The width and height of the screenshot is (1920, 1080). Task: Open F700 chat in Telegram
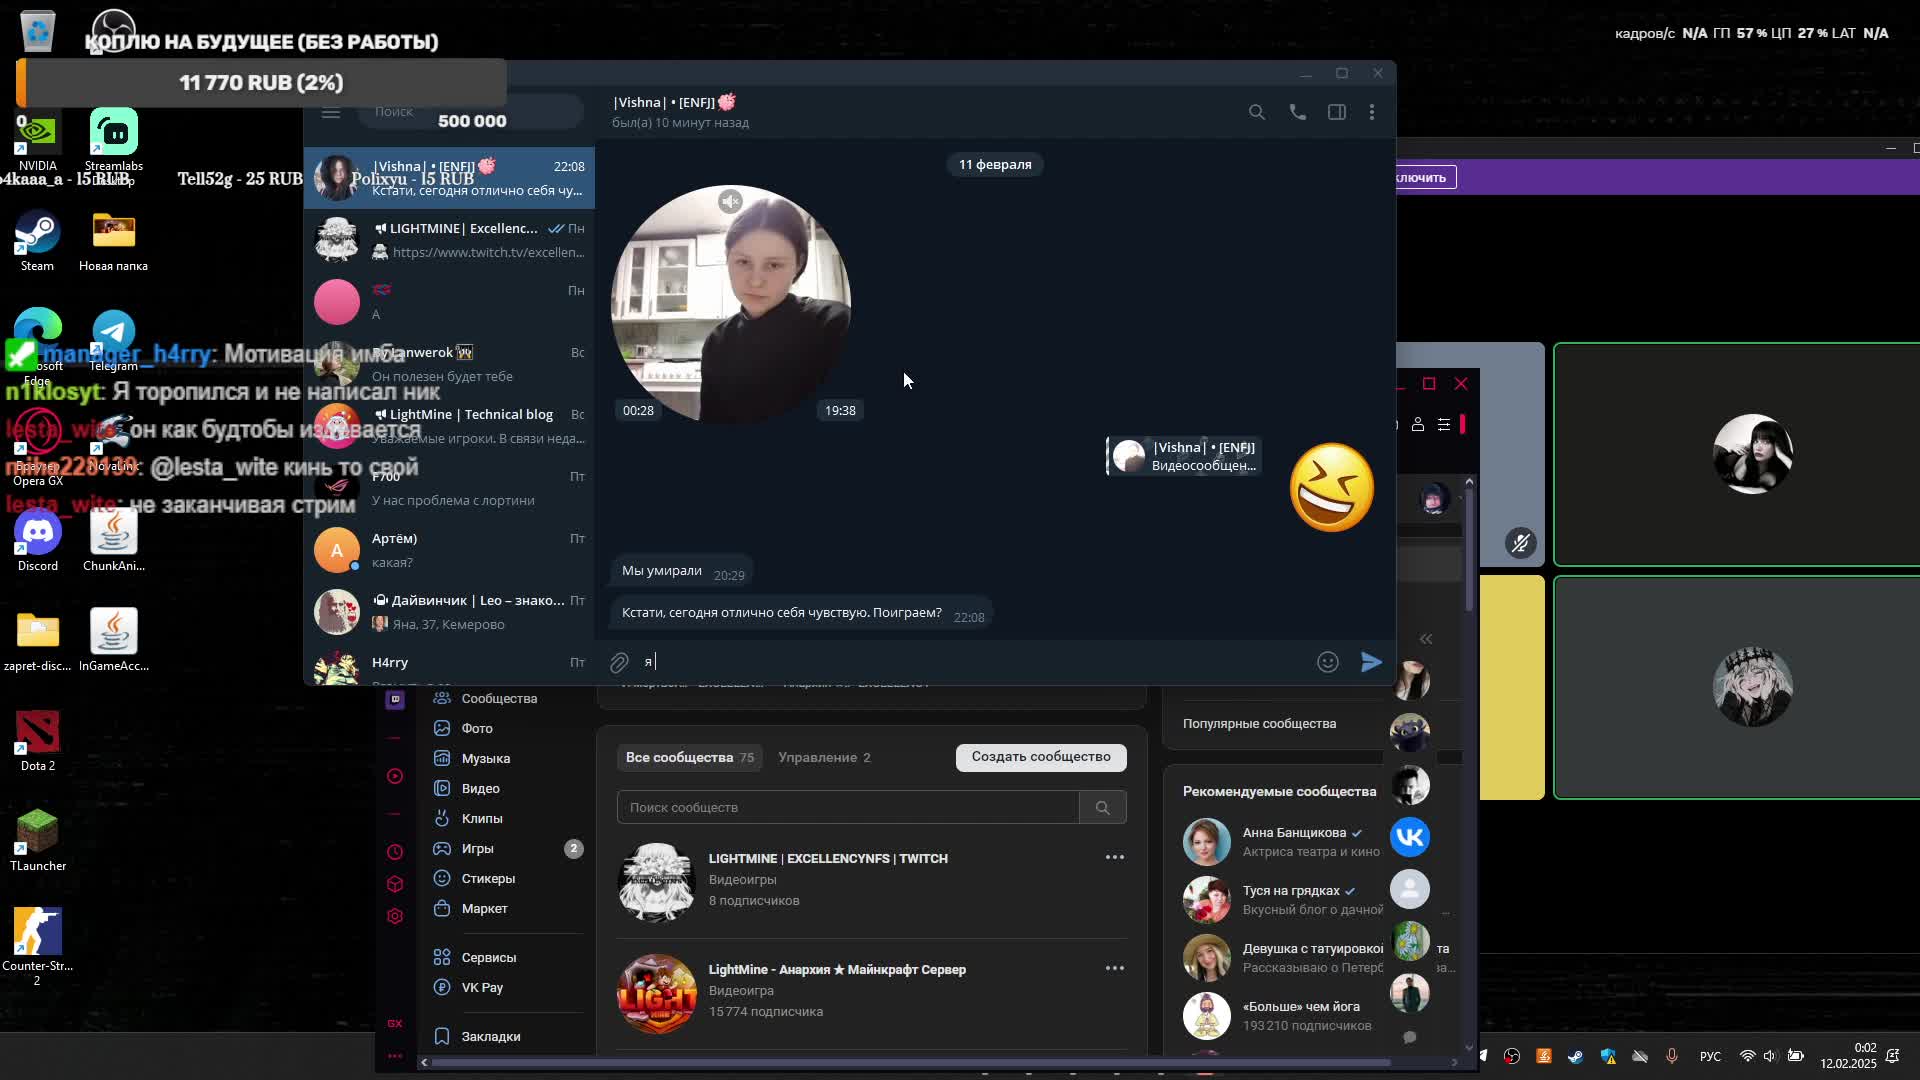pos(449,488)
